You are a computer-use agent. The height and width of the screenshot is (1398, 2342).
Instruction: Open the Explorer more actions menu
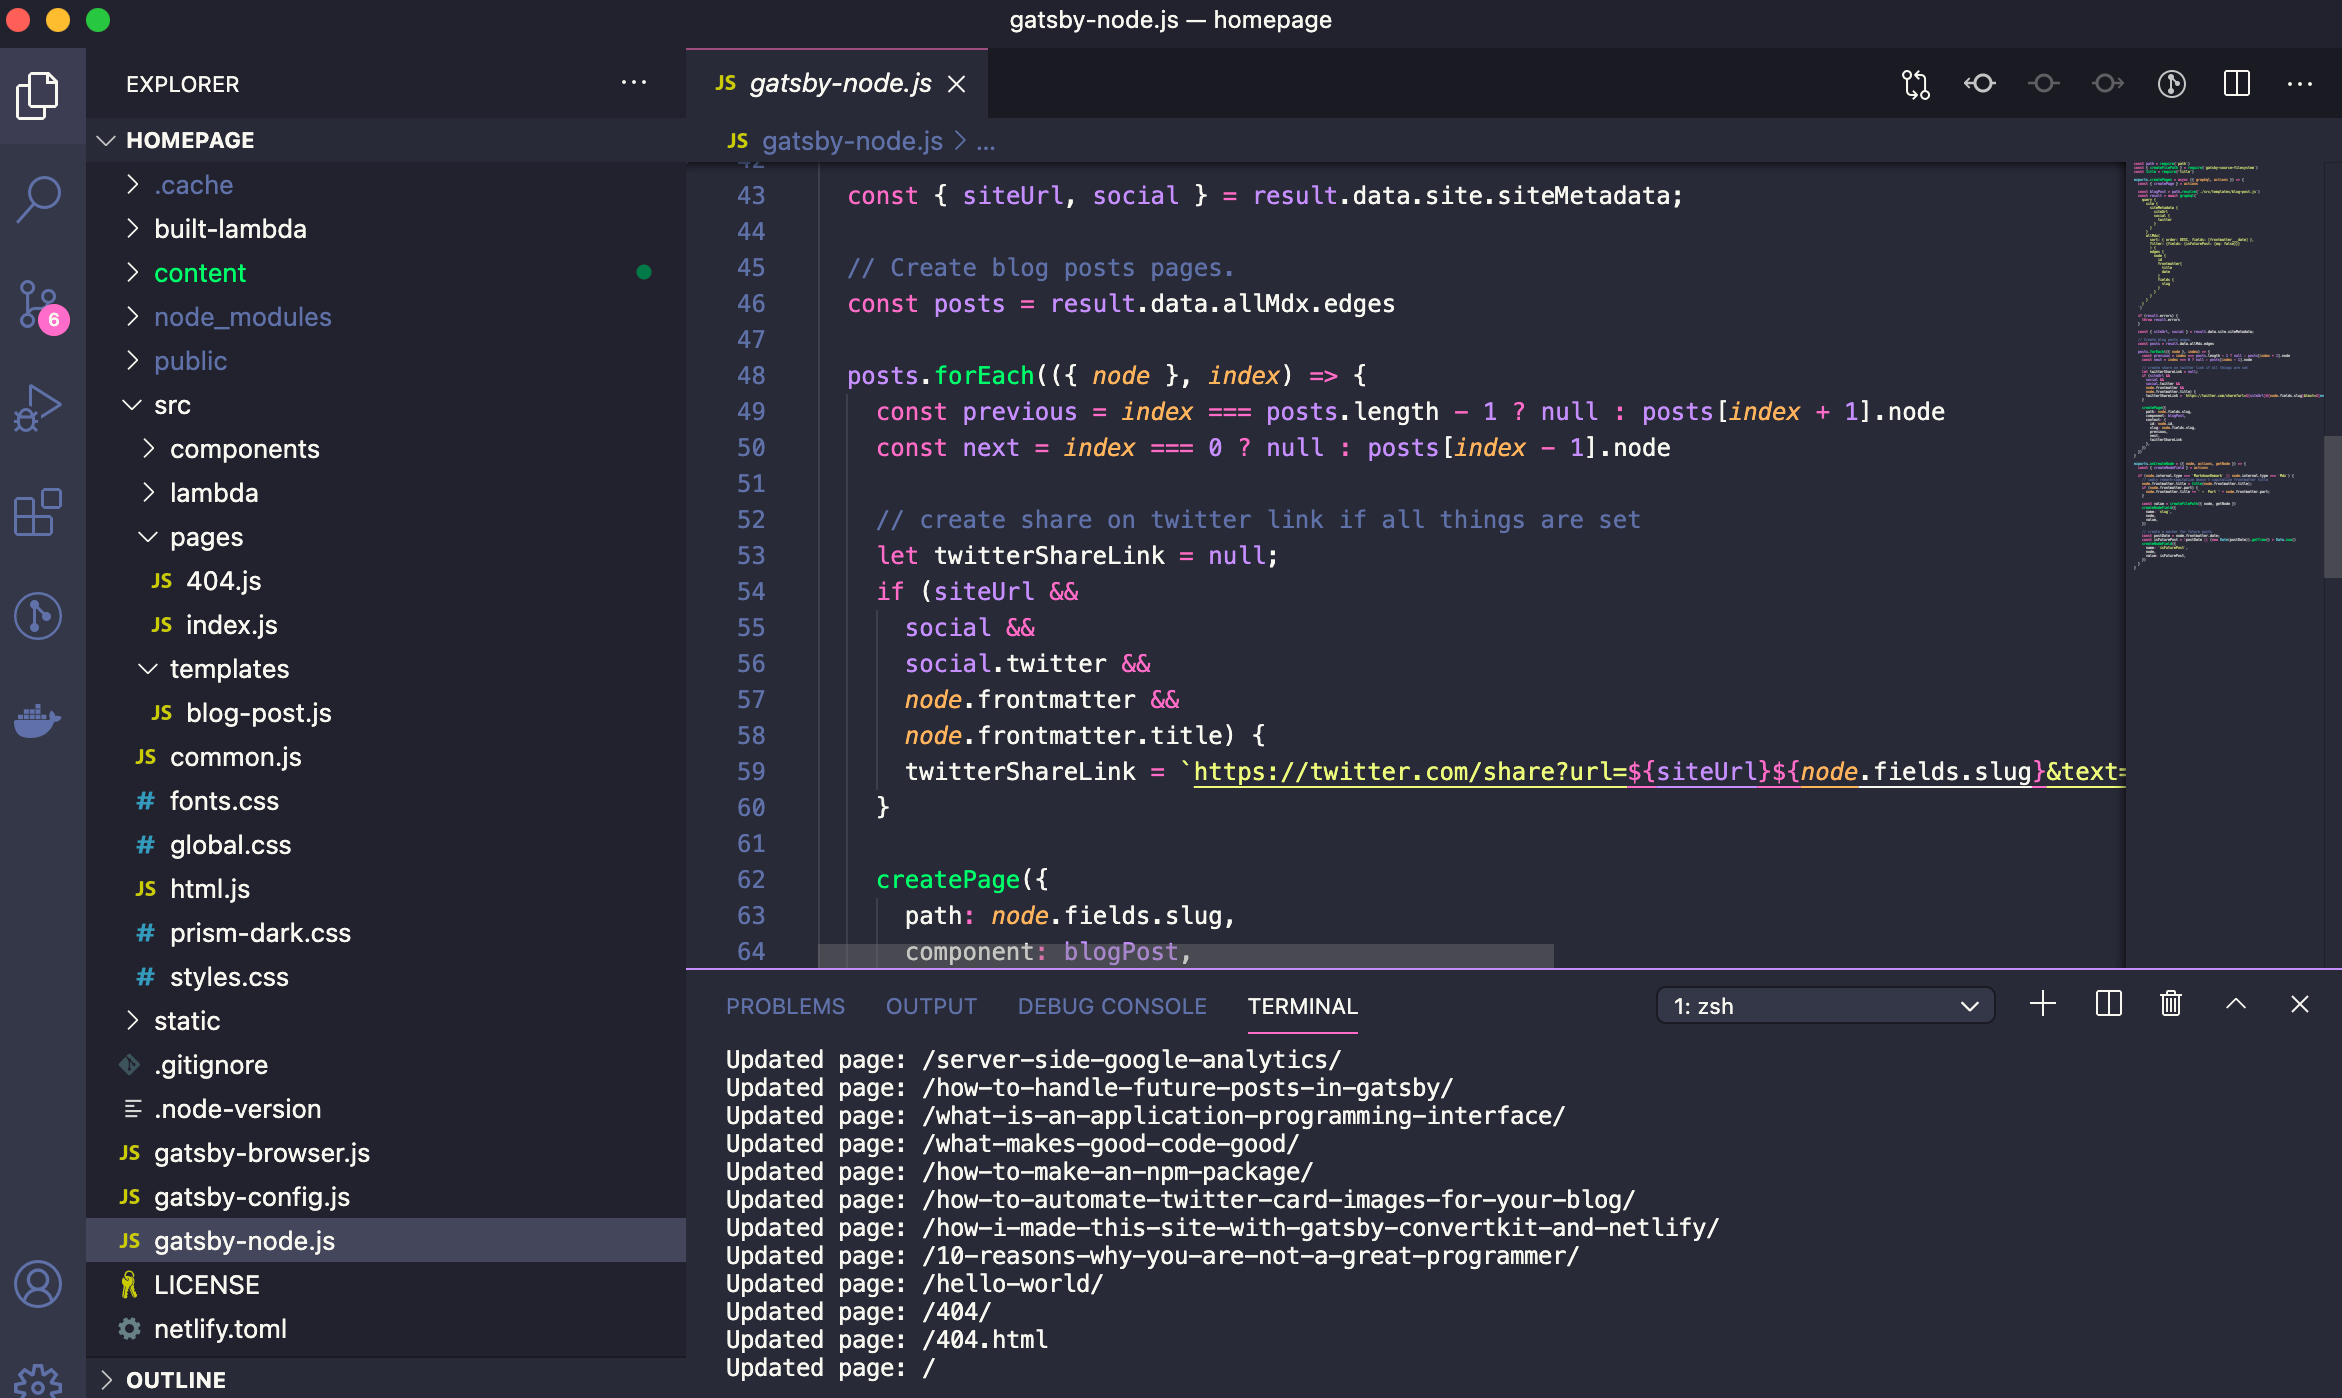tap(635, 82)
